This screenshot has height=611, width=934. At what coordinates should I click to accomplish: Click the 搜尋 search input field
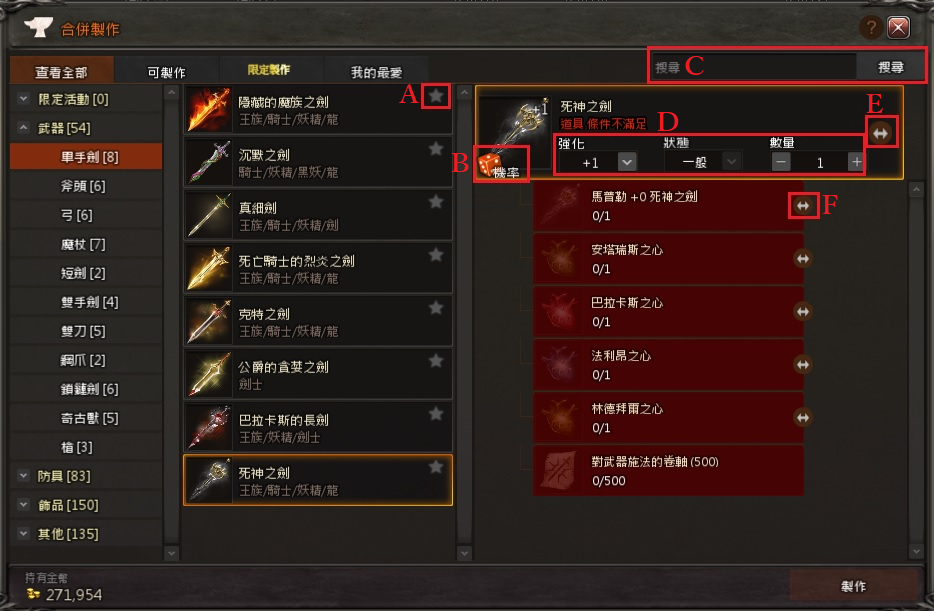click(754, 67)
